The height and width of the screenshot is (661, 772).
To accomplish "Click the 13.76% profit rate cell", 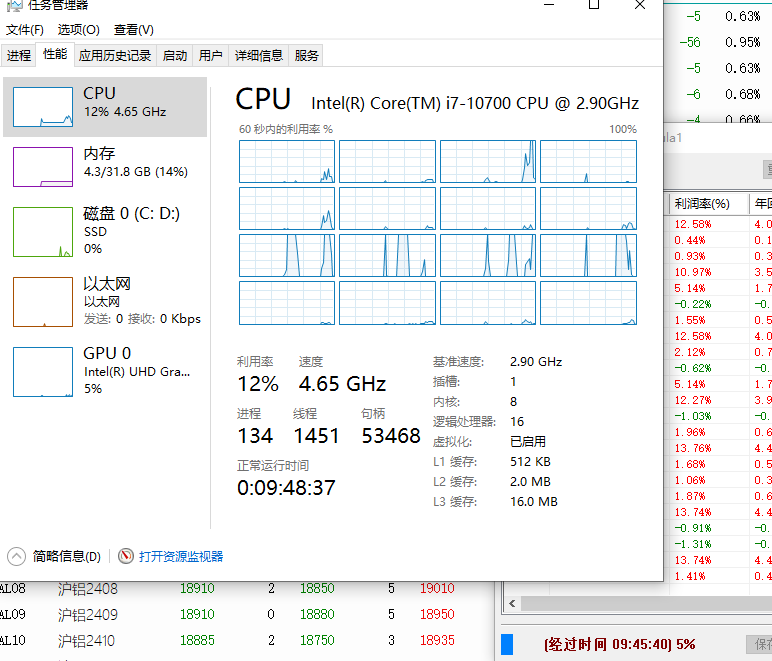I will (693, 448).
